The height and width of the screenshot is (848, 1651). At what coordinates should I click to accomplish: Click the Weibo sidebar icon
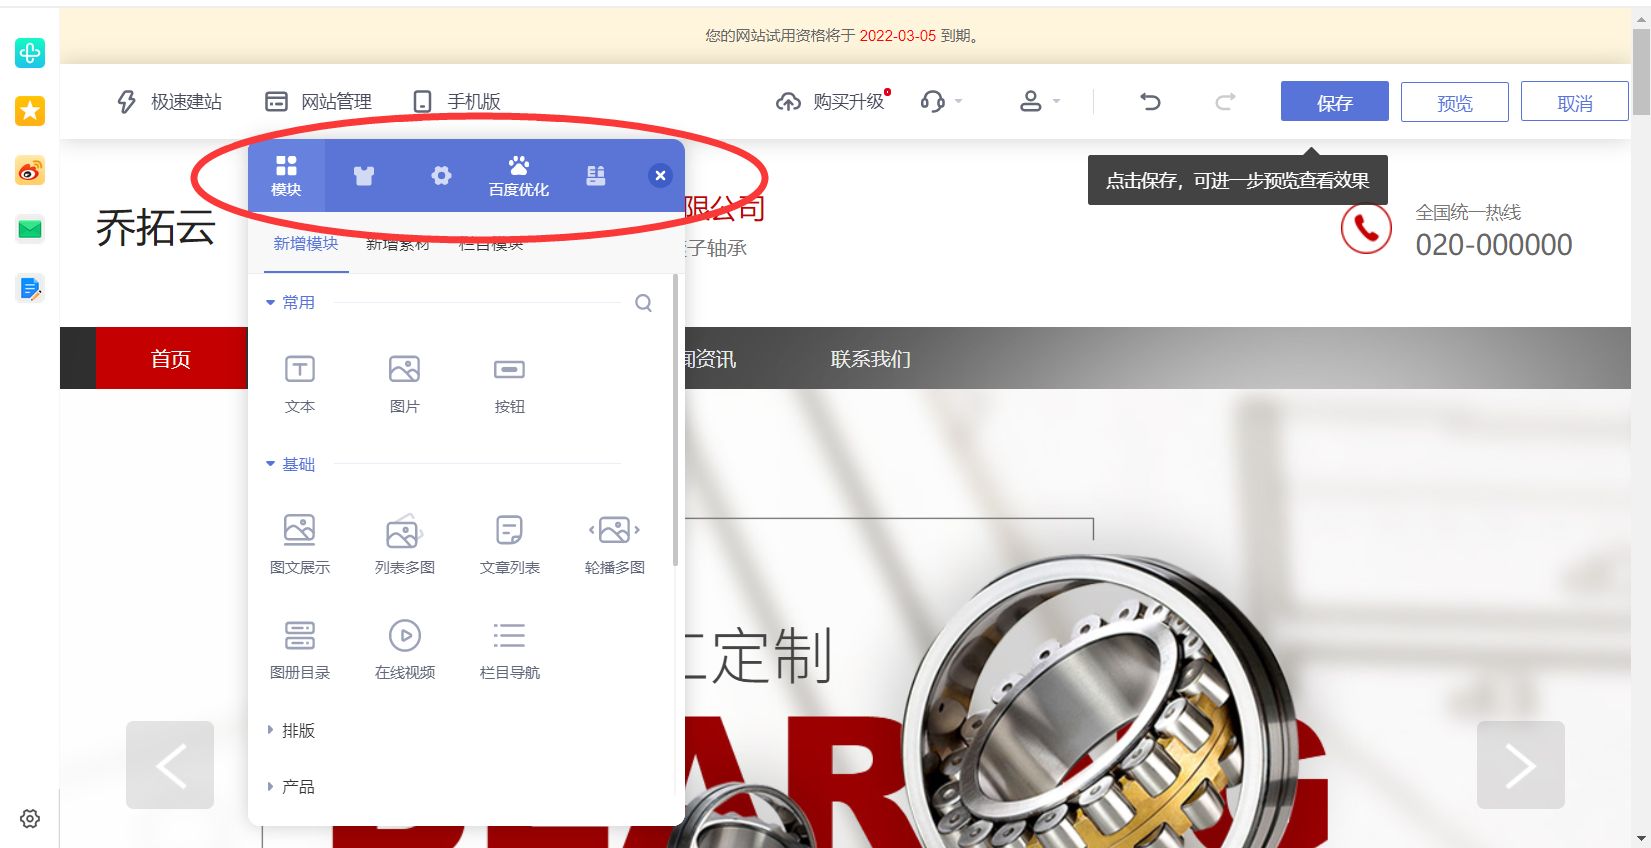point(30,171)
